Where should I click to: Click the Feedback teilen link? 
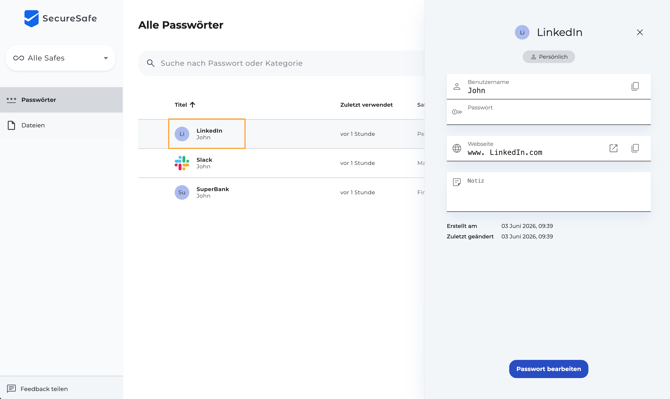[x=44, y=389]
